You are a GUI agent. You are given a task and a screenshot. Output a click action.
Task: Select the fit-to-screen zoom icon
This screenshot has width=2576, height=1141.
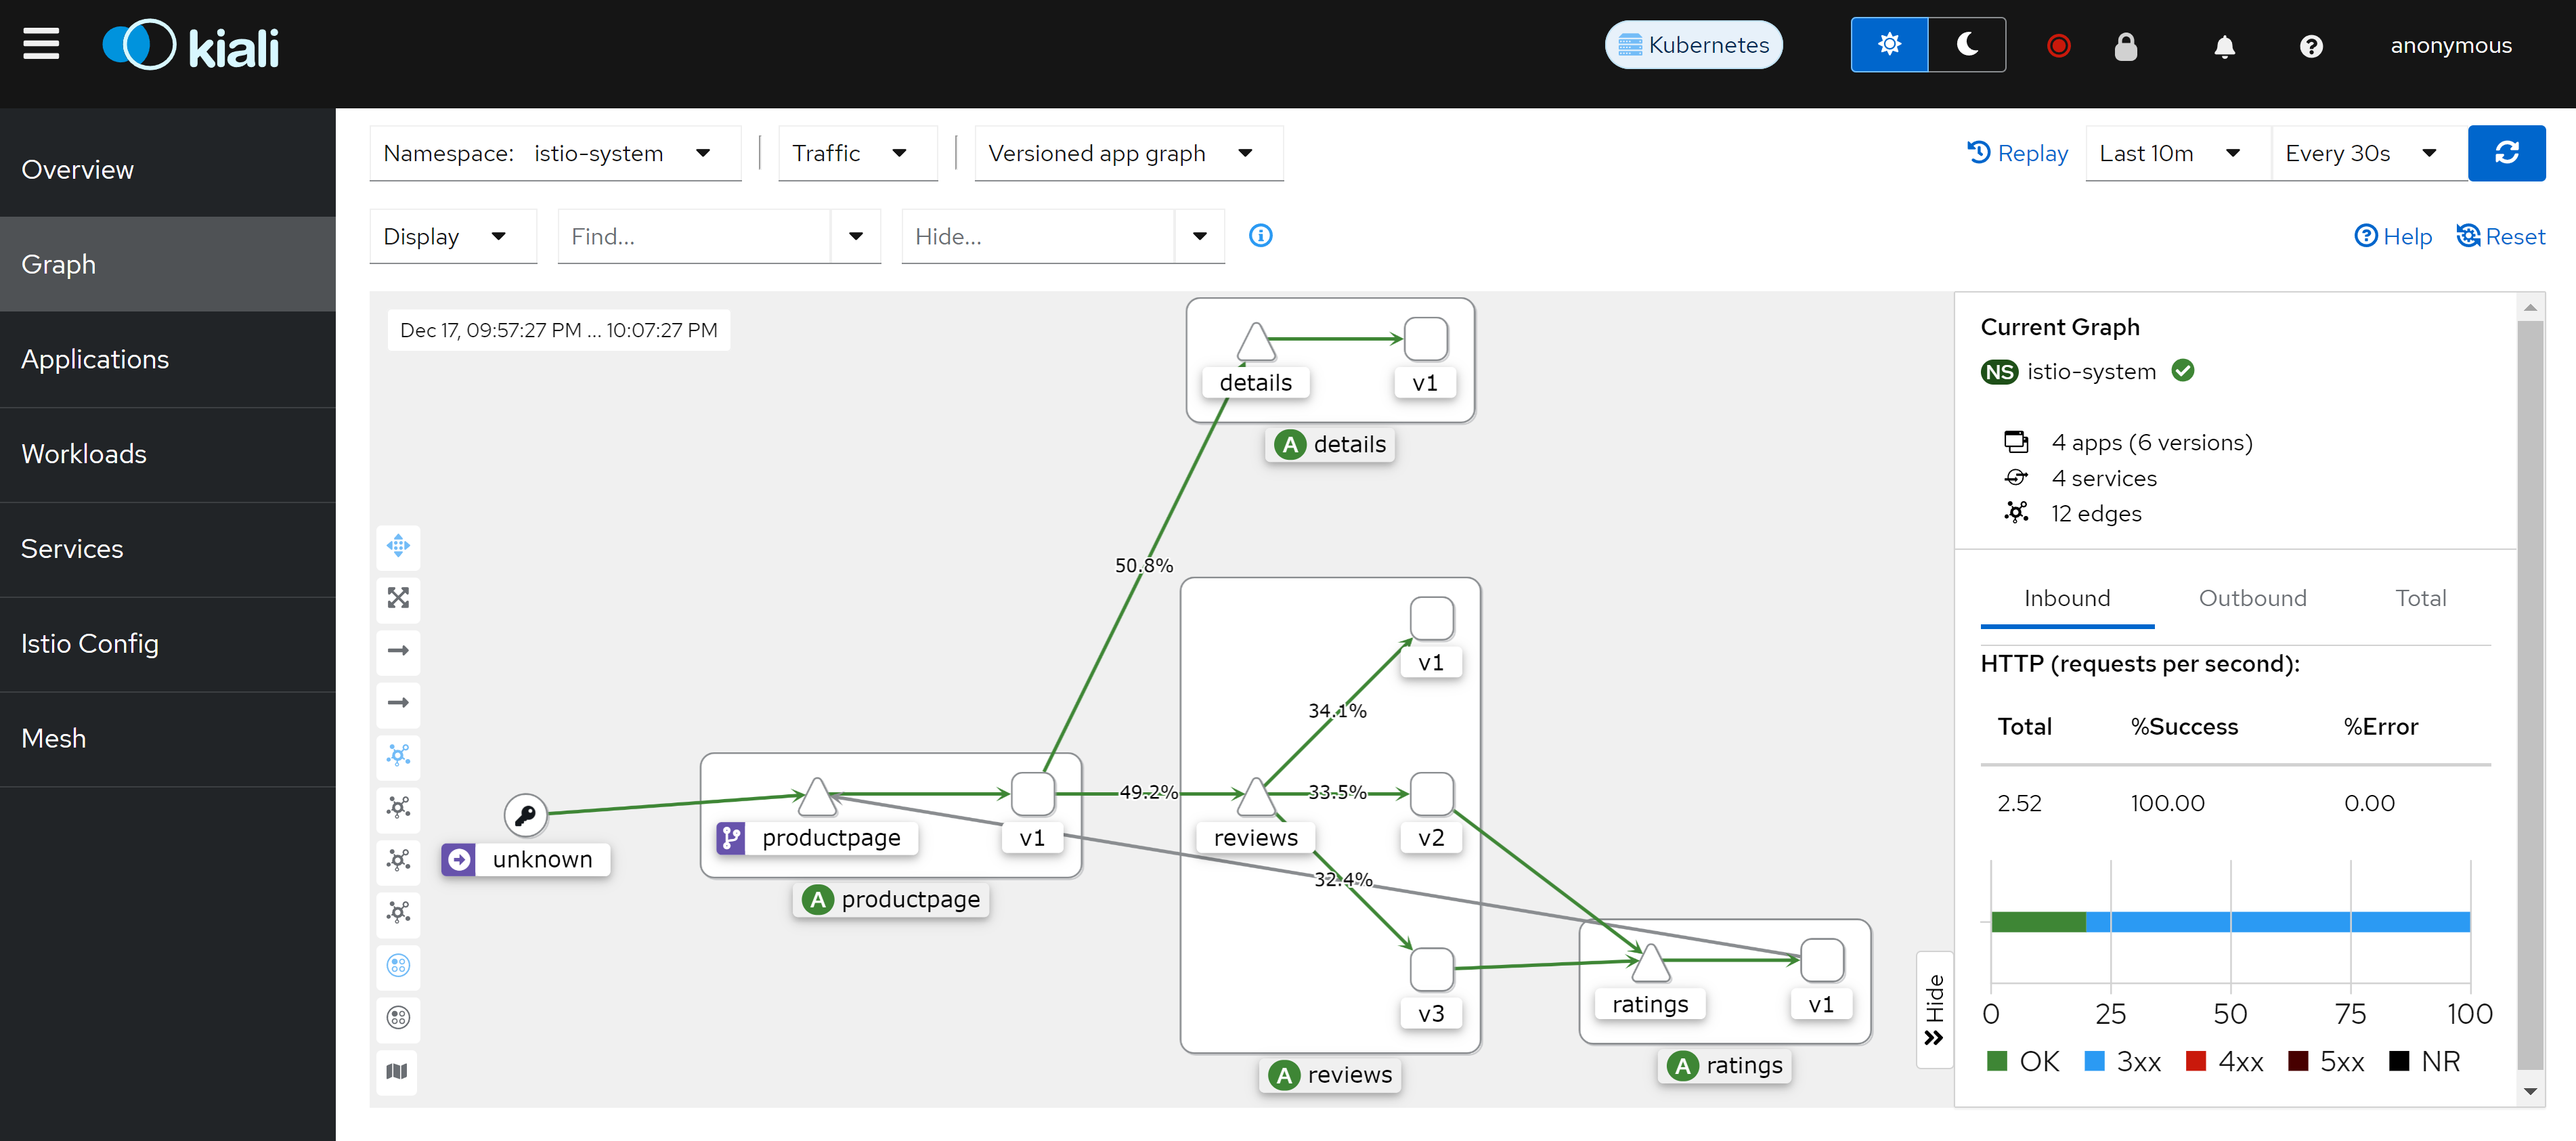pyautogui.click(x=401, y=597)
